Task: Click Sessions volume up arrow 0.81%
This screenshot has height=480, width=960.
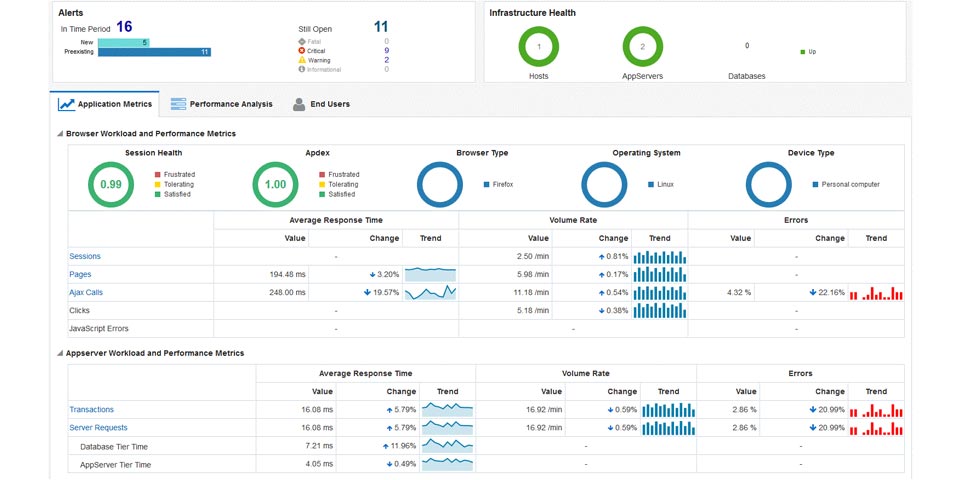Action: pyautogui.click(x=601, y=257)
